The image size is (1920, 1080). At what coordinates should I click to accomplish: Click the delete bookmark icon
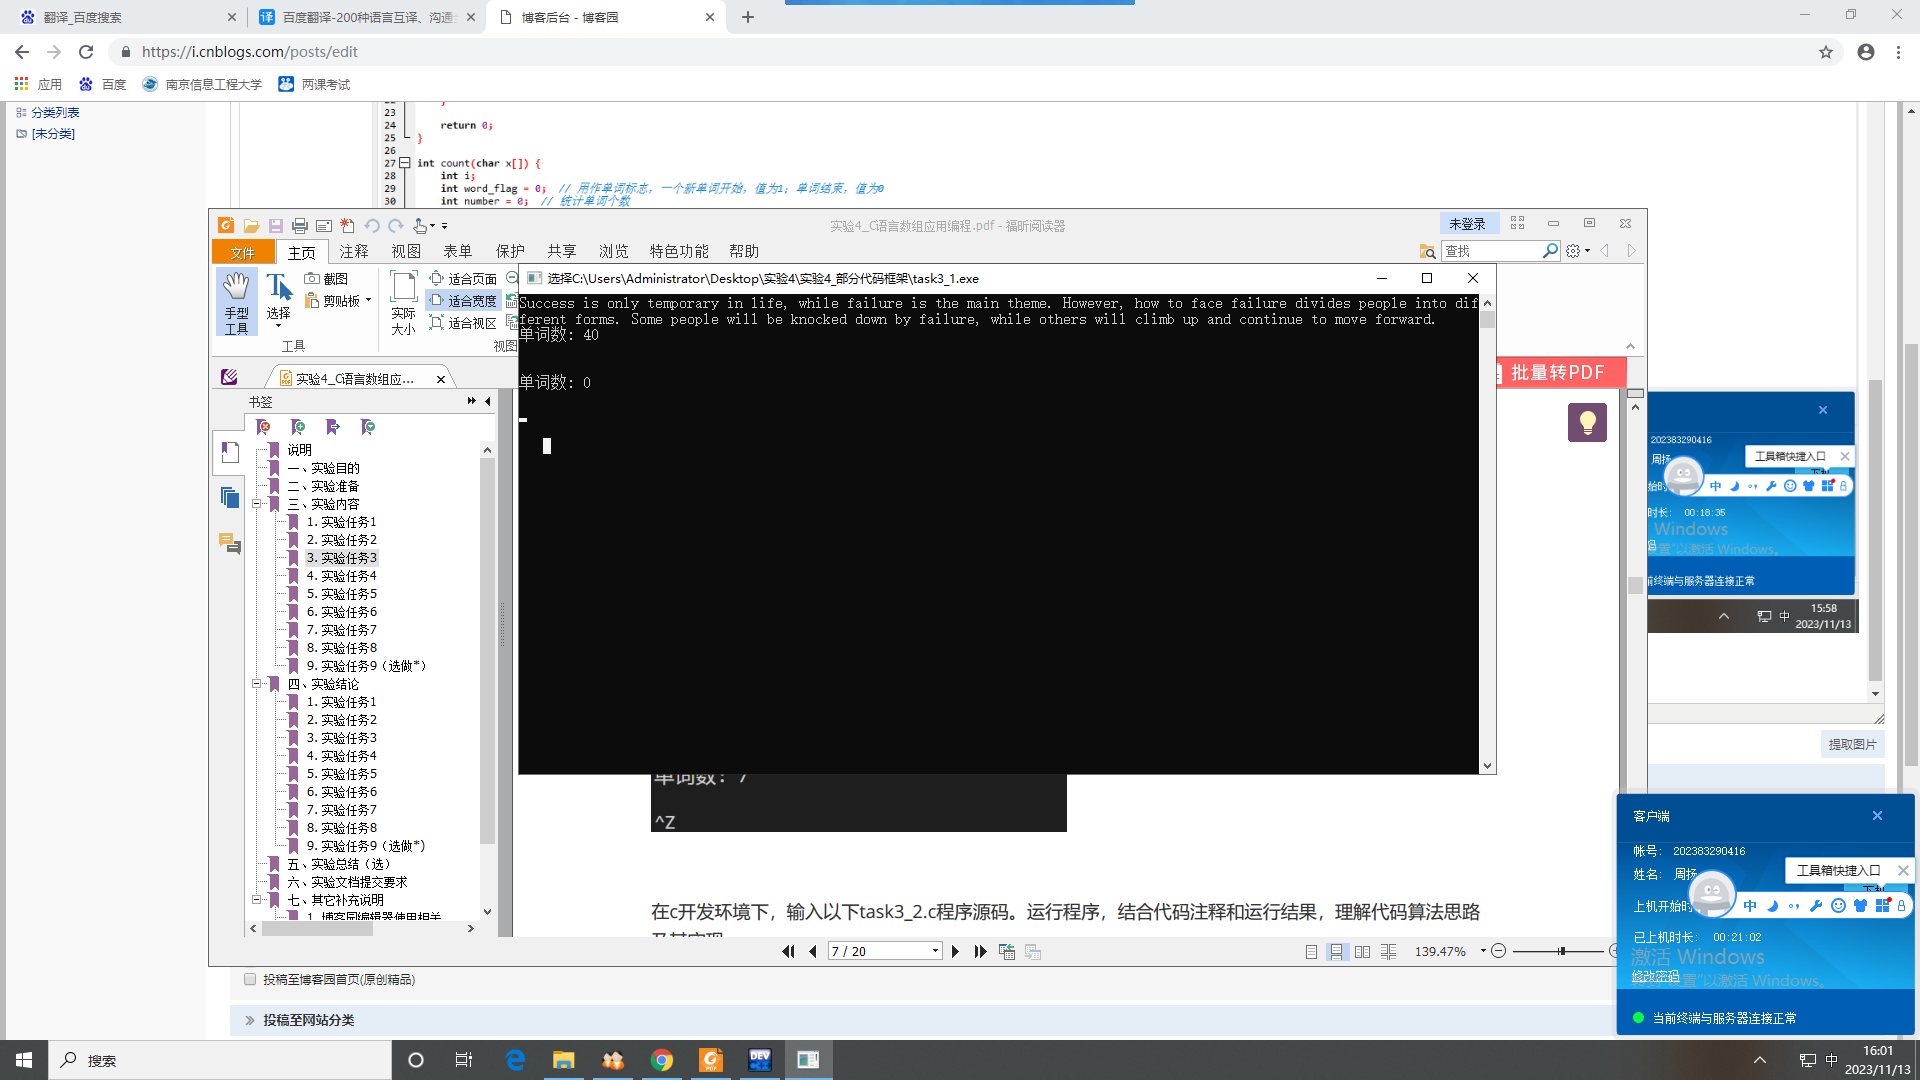[264, 427]
